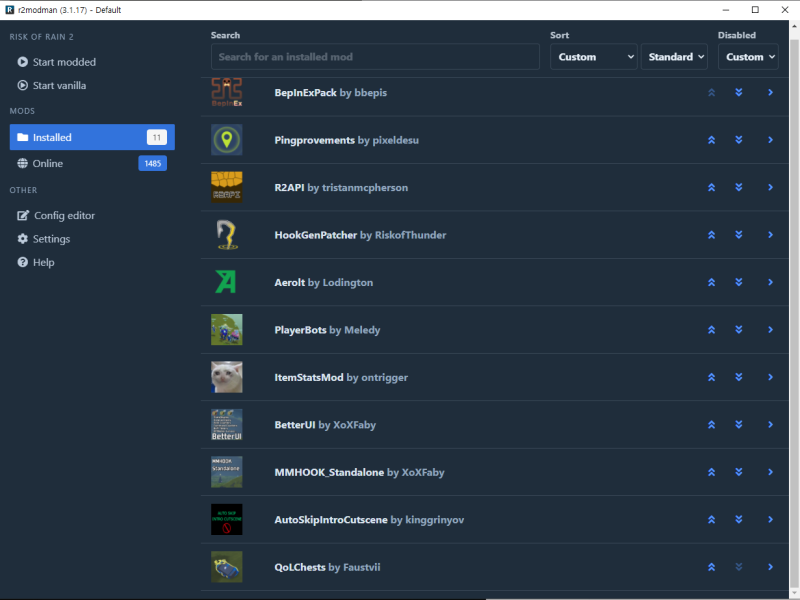Select the AutoSkipIntroCutscene mod name
Image resolution: width=800 pixels, height=600 pixels.
tap(331, 519)
